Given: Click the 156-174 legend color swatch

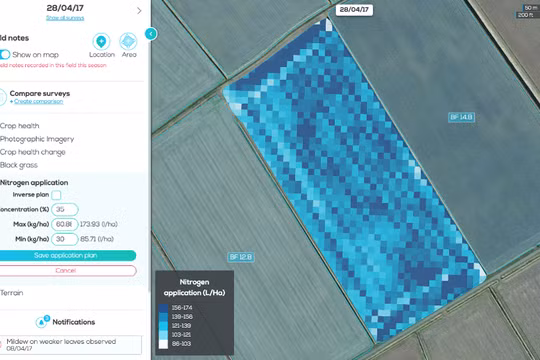Looking at the screenshot, I should point(163,308).
